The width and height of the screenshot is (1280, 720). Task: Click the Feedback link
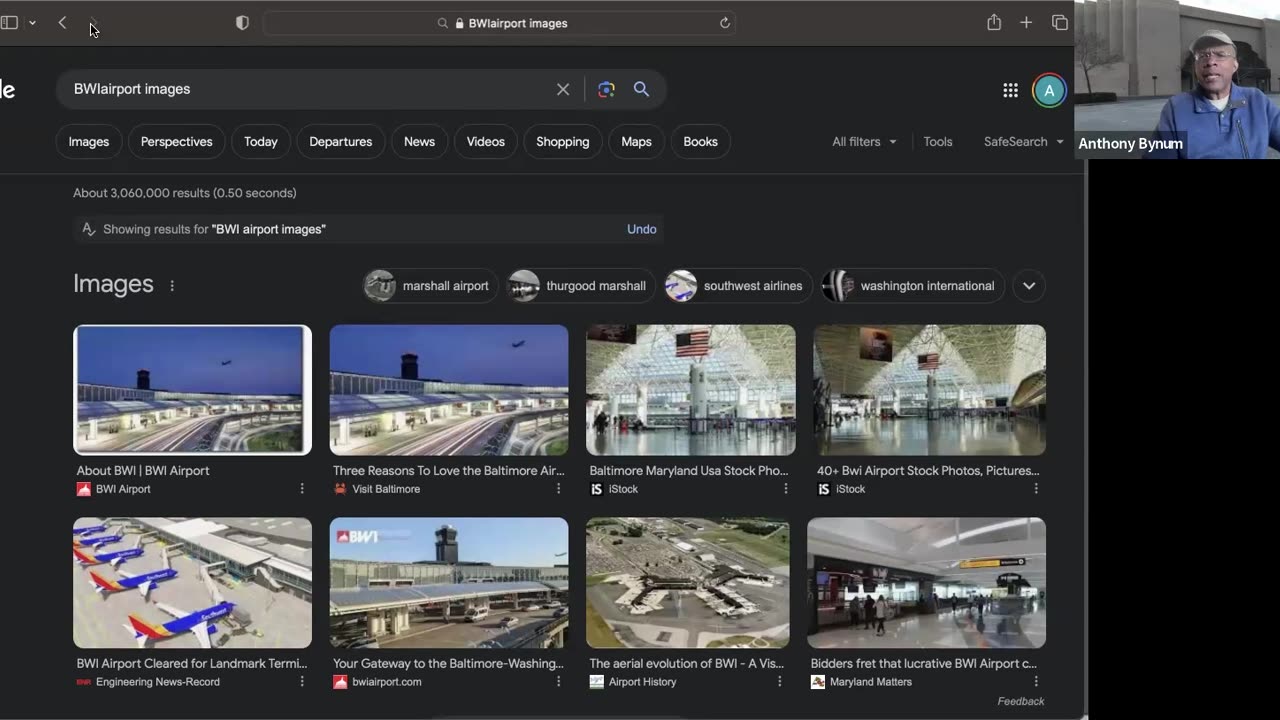tap(1021, 701)
